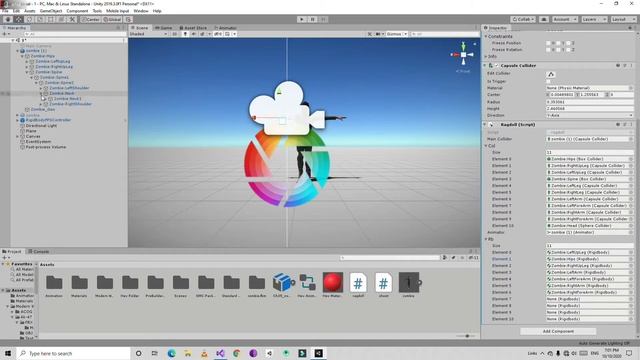
Task: Toggle Center pivot mode button
Action: point(91,19)
